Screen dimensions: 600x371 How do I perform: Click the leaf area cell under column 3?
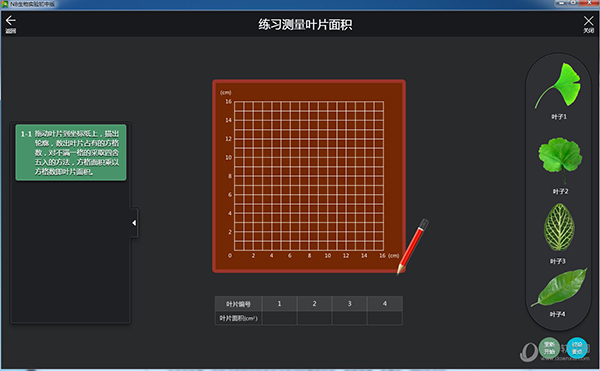pyautogui.click(x=349, y=318)
